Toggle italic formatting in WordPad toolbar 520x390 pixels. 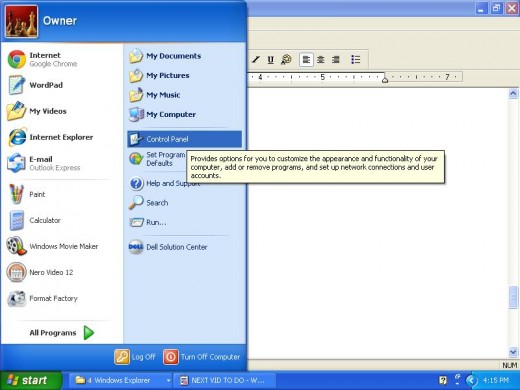point(256,60)
